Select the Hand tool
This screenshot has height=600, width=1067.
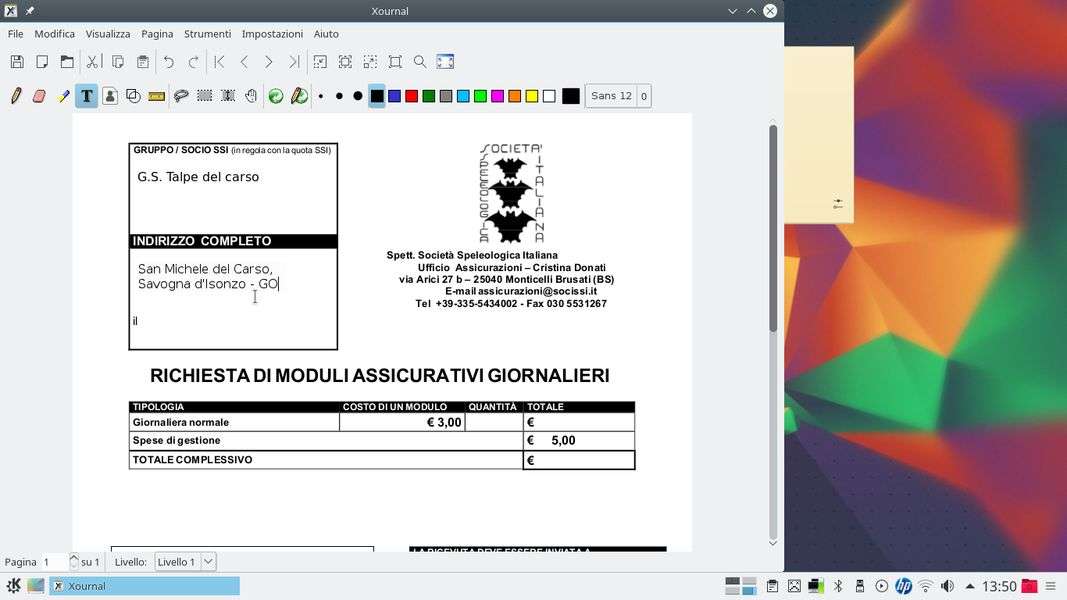[251, 96]
